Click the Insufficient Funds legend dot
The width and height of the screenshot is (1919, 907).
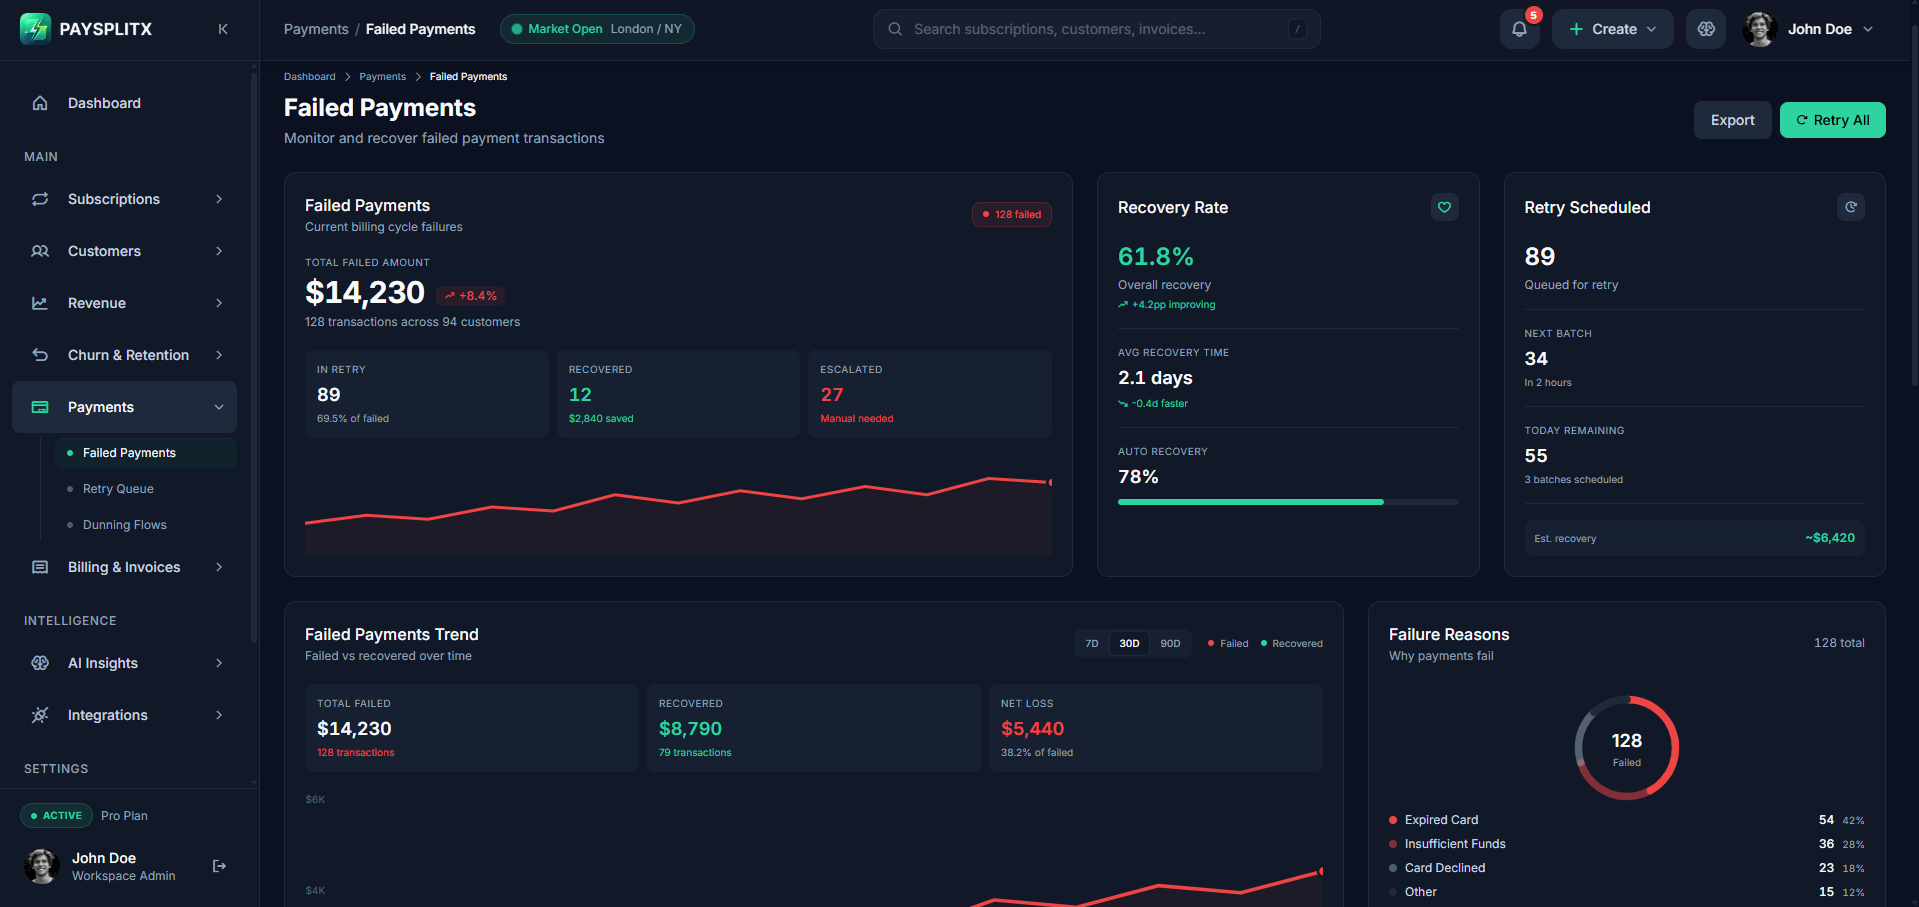coord(1392,844)
